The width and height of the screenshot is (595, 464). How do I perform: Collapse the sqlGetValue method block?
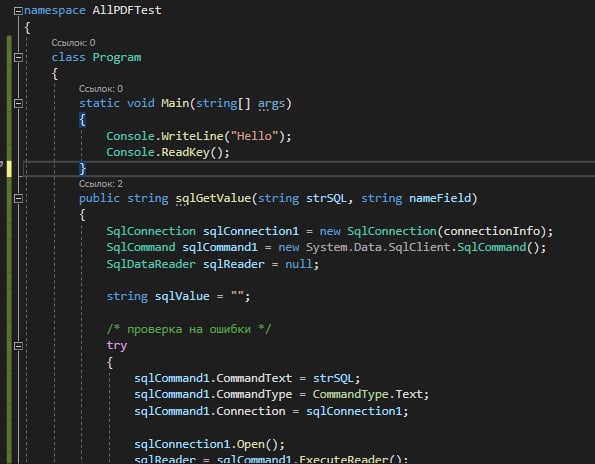point(18,198)
